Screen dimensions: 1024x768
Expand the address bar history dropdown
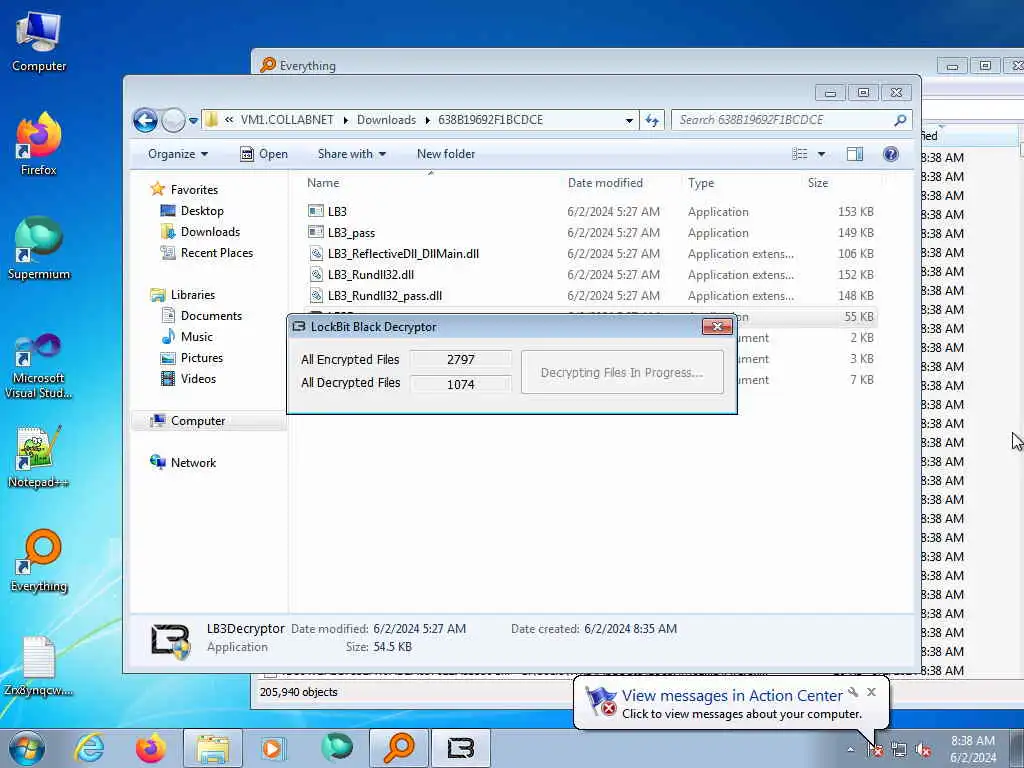pyautogui.click(x=629, y=120)
